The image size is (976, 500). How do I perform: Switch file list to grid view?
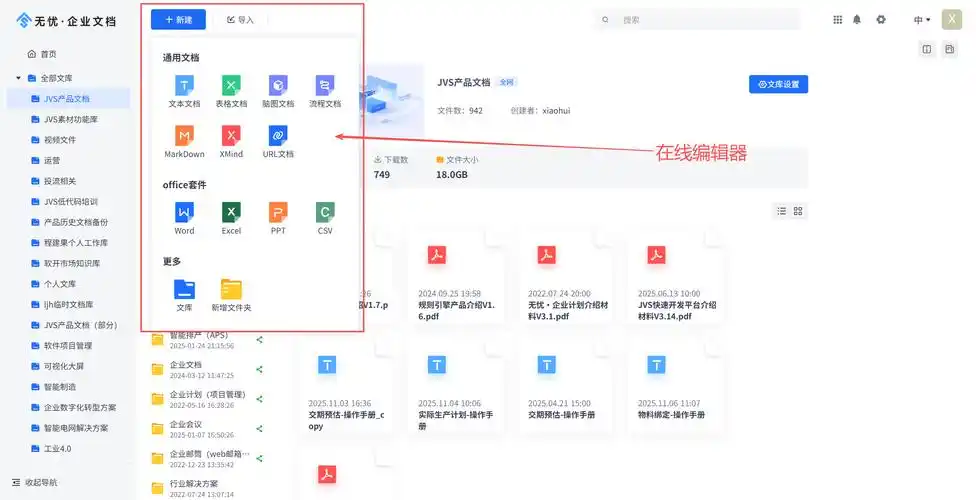(798, 211)
